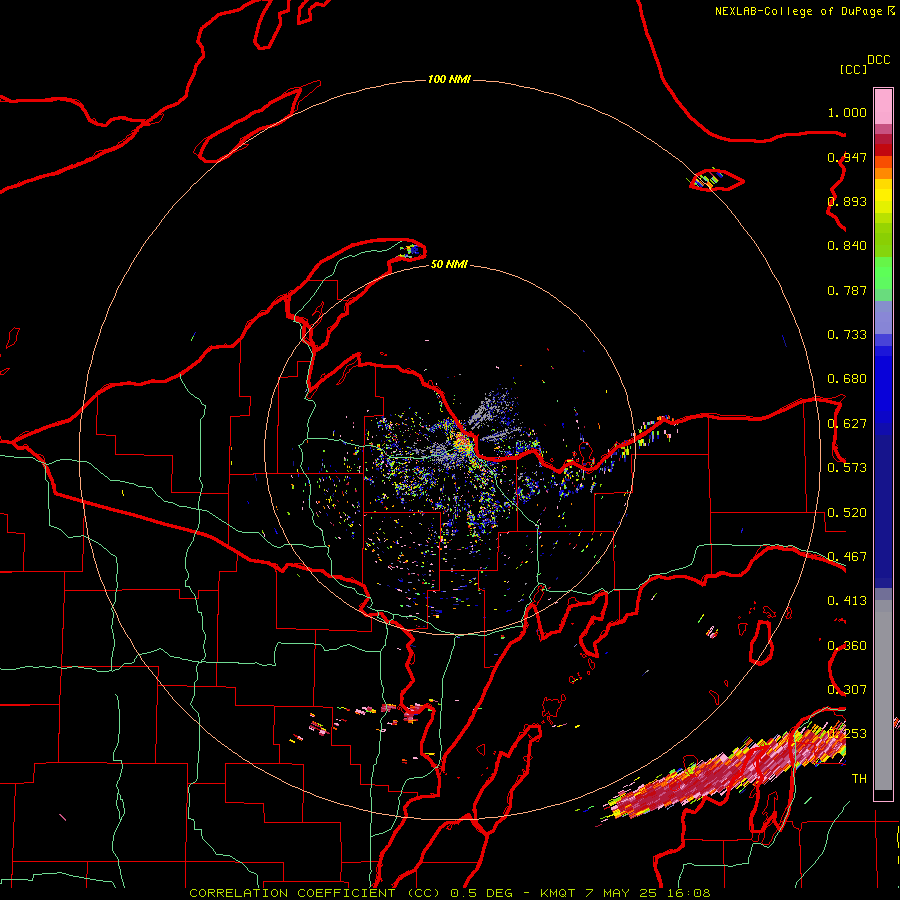Click the 0.947 scale value
900x900 pixels.
coord(847,157)
